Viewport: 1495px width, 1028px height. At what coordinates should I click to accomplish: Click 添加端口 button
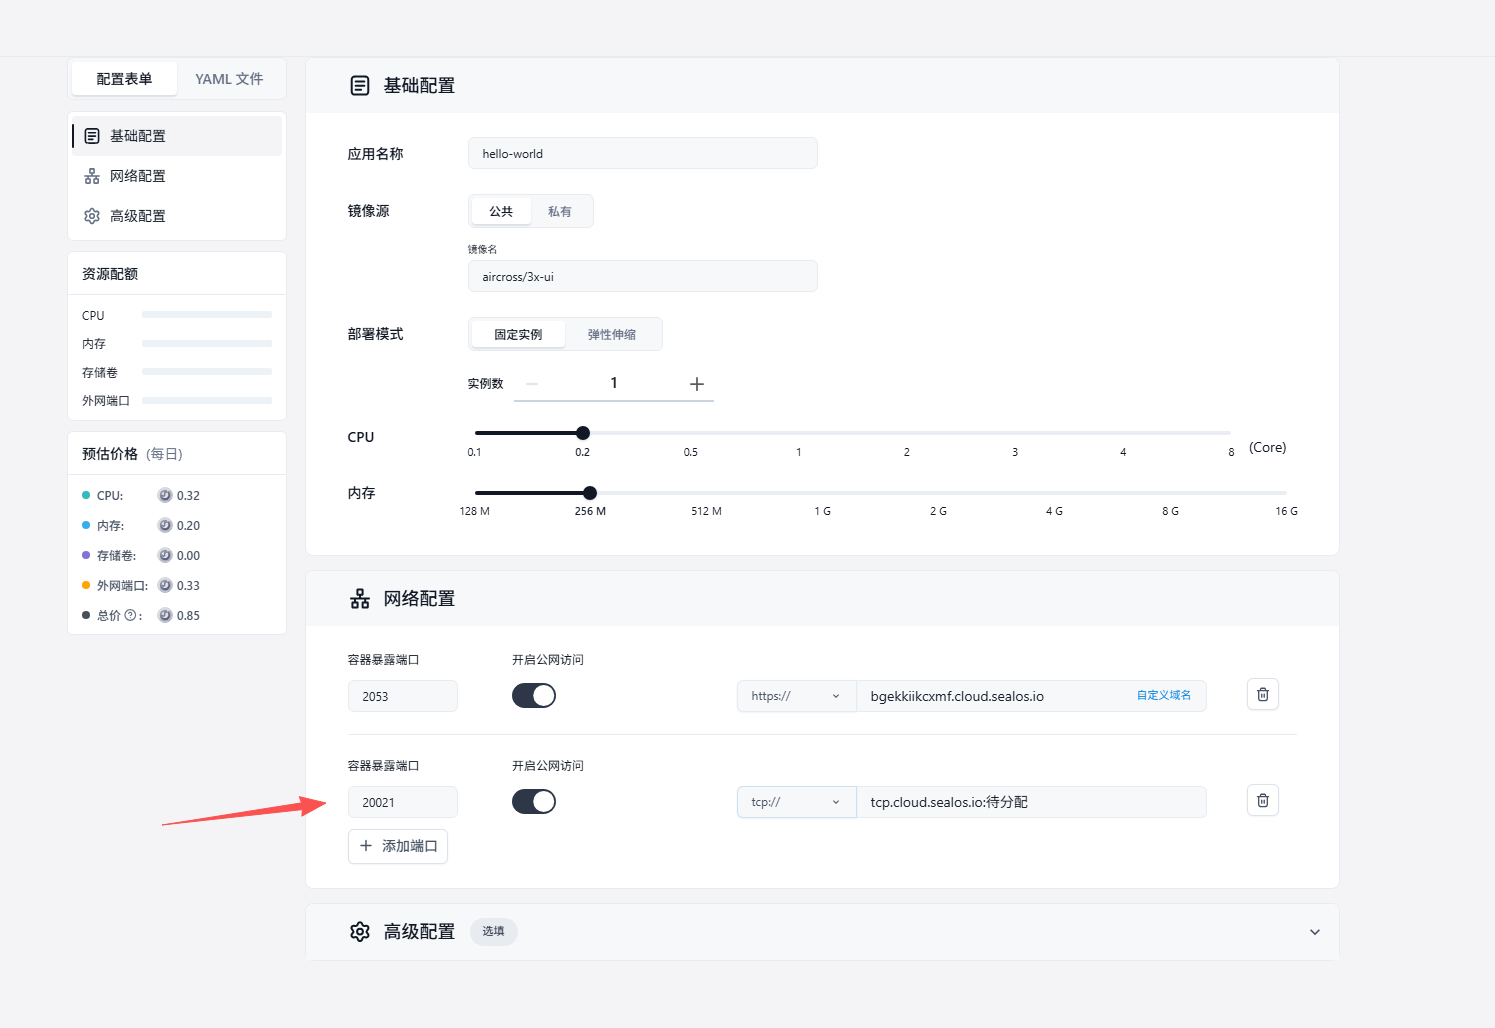pos(398,846)
